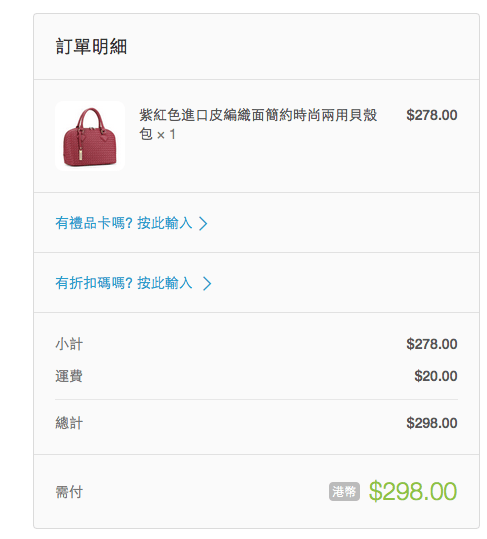Viewport: 487px width, 539px height.
Task: Click the 訂單明細 order details heading
Action: [91, 46]
